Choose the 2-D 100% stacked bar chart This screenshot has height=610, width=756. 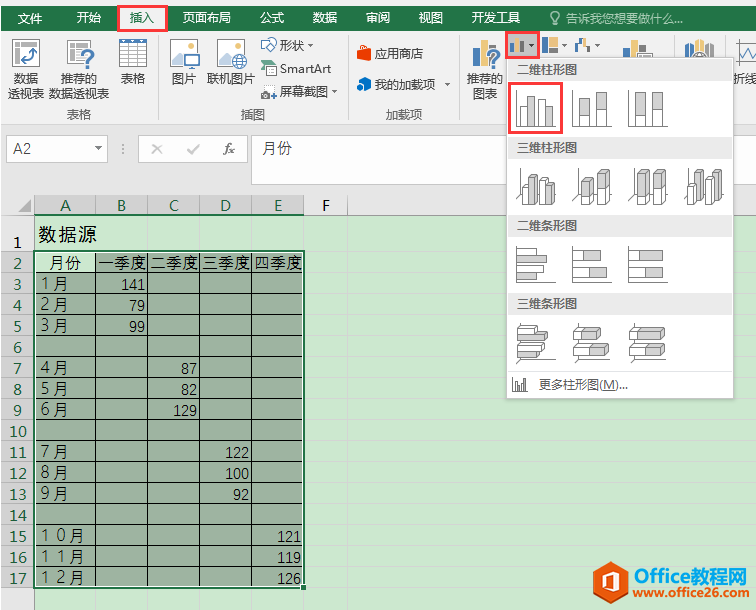[648, 265]
